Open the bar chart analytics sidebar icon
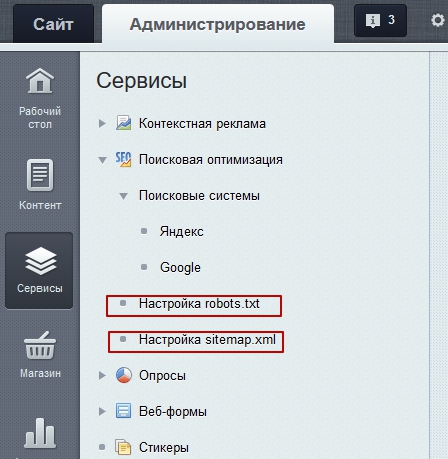This screenshot has width=448, height=459. click(x=40, y=433)
